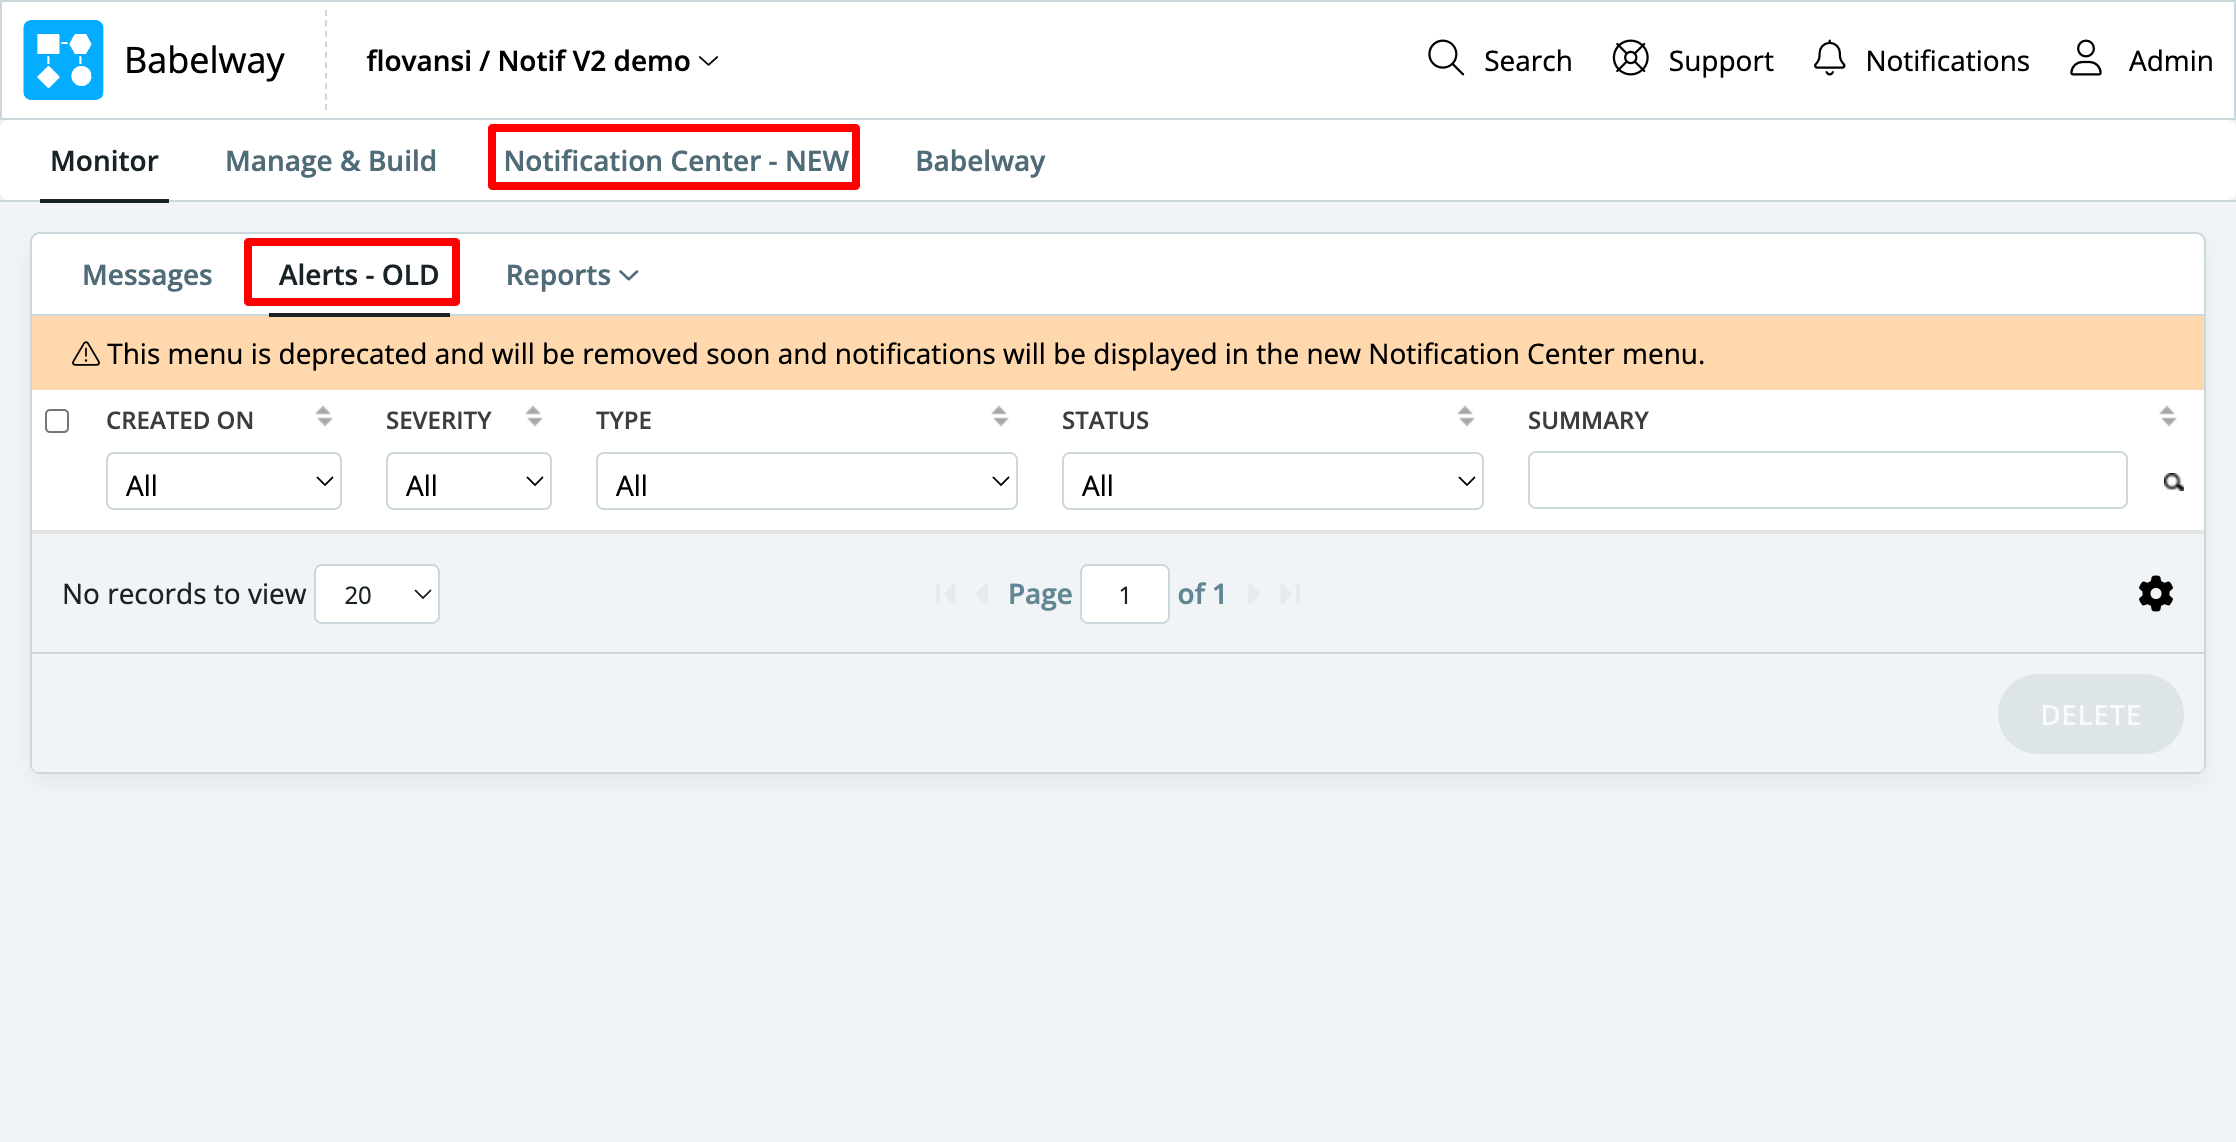The width and height of the screenshot is (2236, 1142).
Task: Go to first page arrow
Action: click(946, 595)
